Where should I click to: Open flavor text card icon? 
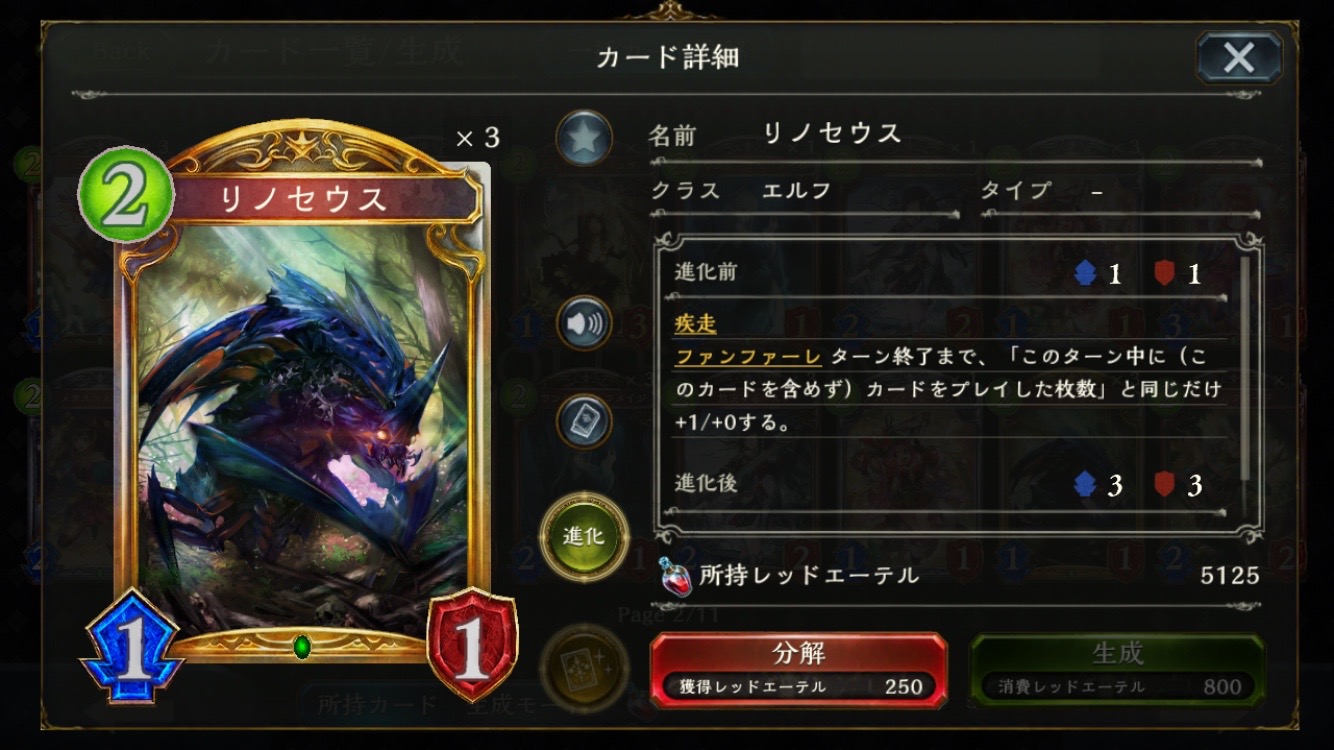point(584,421)
